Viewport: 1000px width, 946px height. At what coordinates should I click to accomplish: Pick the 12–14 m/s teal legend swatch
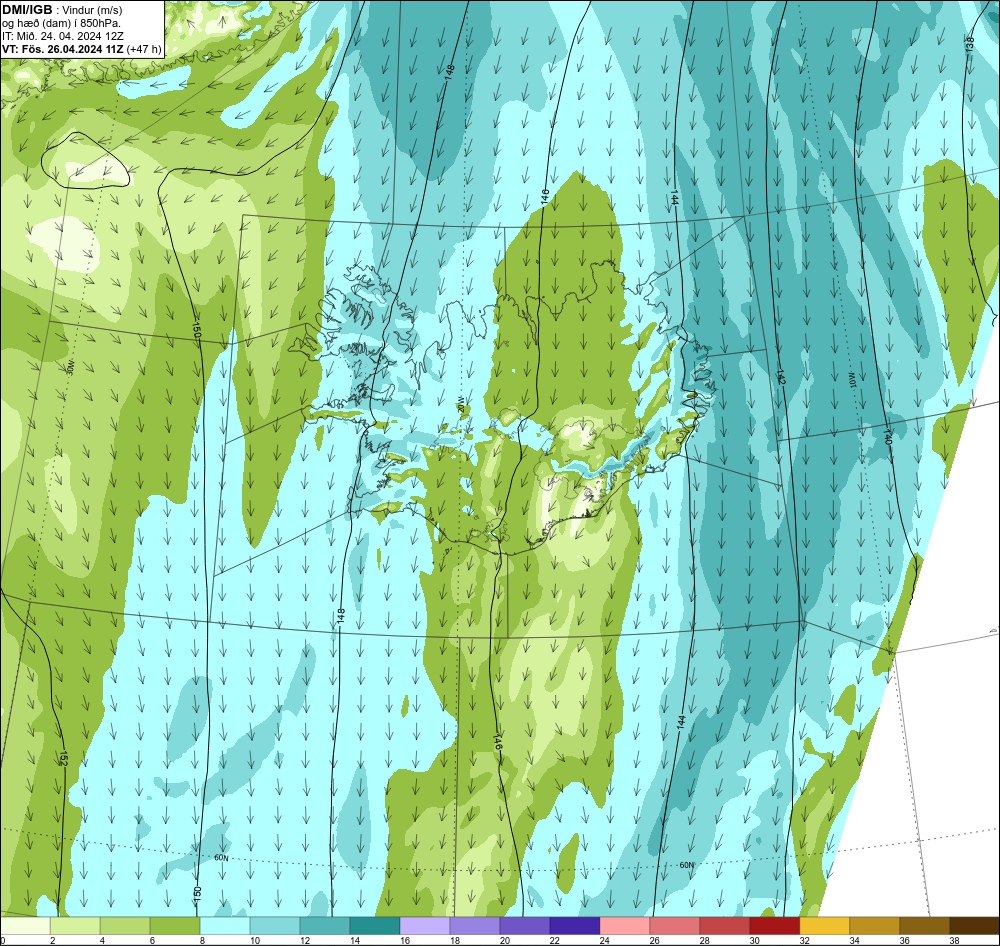(325, 925)
